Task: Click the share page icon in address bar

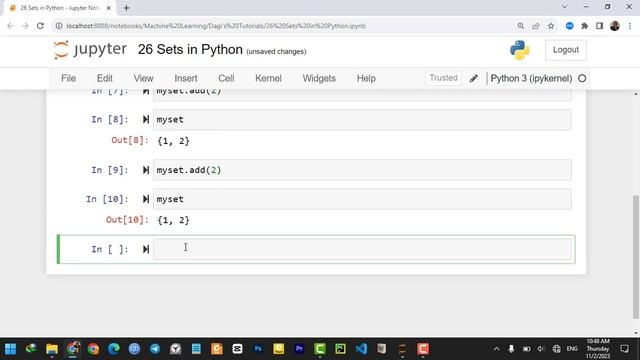Action: [x=536, y=26]
